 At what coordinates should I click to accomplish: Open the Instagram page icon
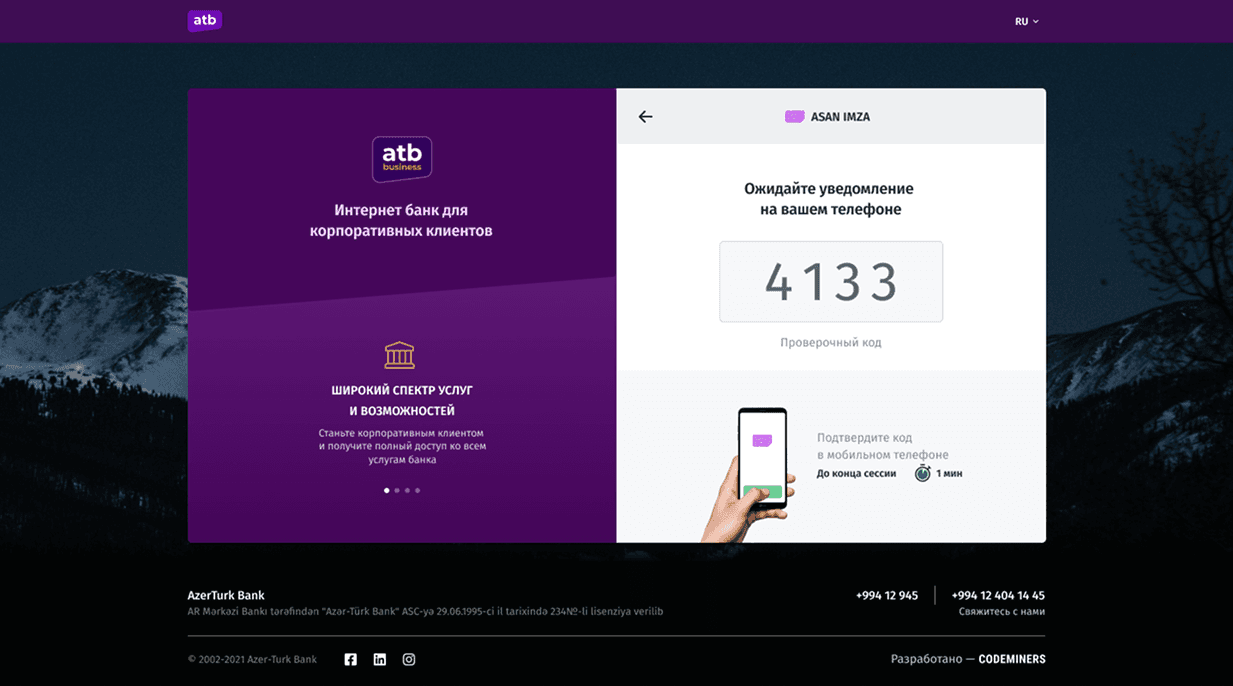408,659
